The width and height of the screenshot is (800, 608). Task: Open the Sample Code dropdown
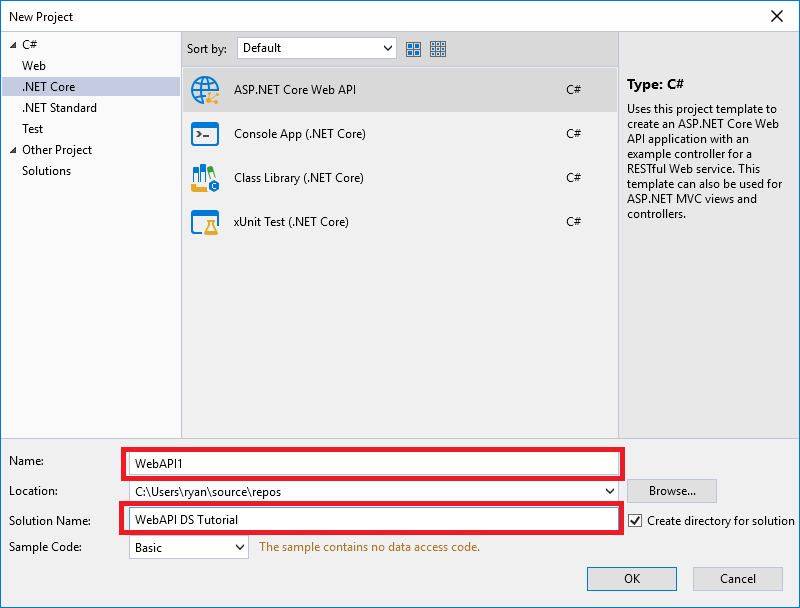[239, 547]
